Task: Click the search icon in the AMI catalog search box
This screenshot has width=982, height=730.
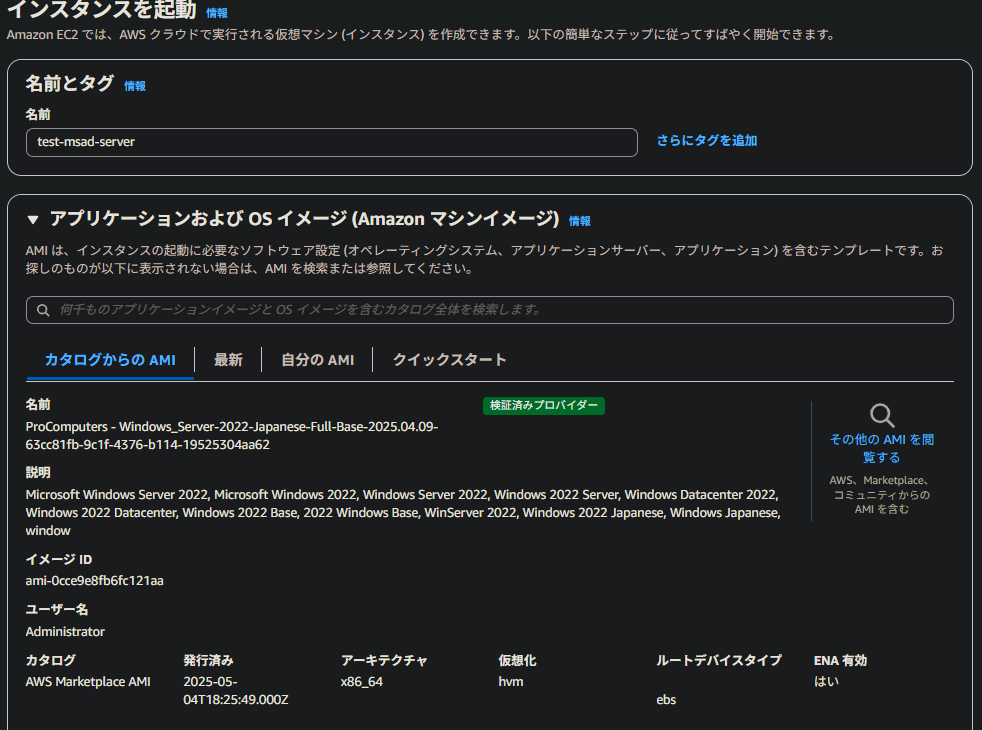Action: (43, 310)
